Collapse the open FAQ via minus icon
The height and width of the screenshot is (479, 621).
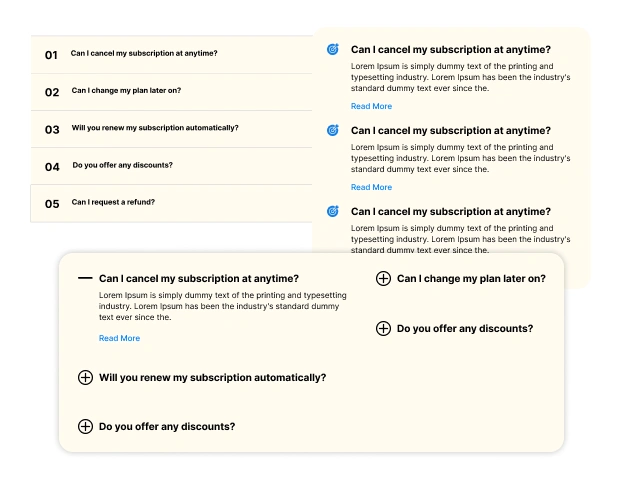[x=85, y=278]
